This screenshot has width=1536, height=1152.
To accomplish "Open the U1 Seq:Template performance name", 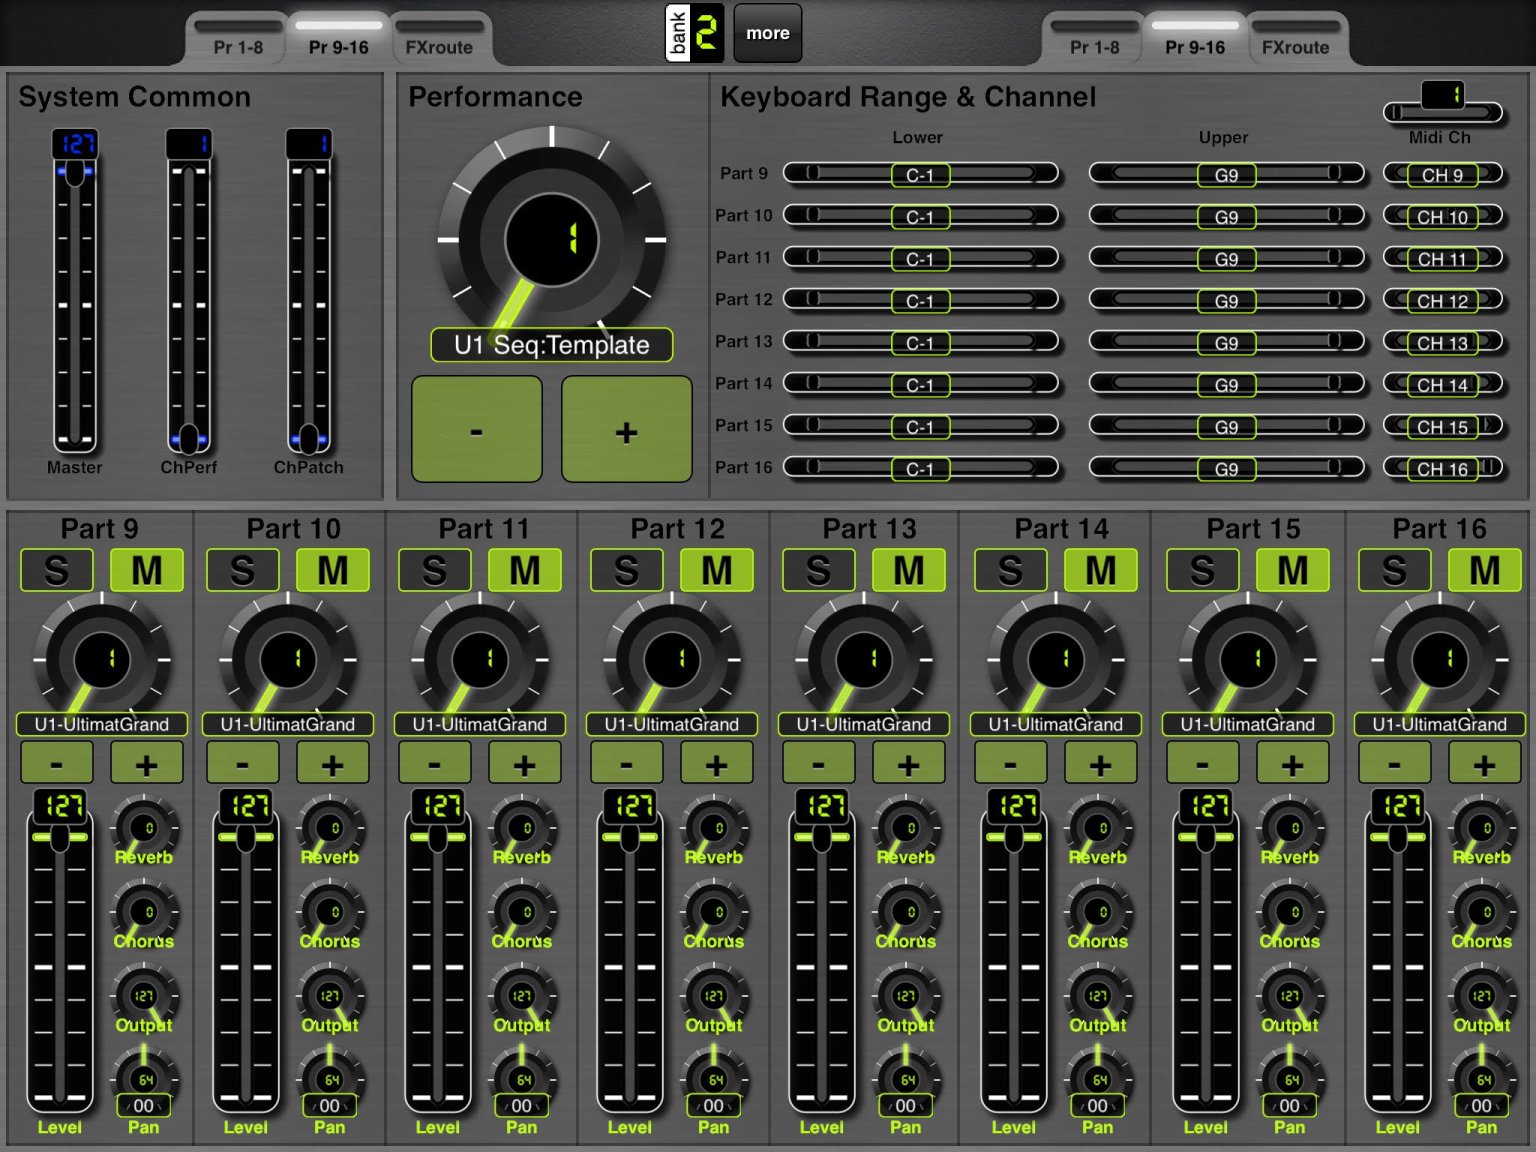I will click(x=552, y=345).
